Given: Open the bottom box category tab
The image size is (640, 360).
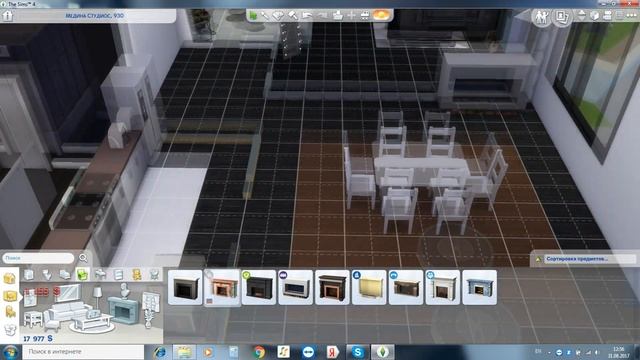Looking at the screenshot, I should point(9,329).
